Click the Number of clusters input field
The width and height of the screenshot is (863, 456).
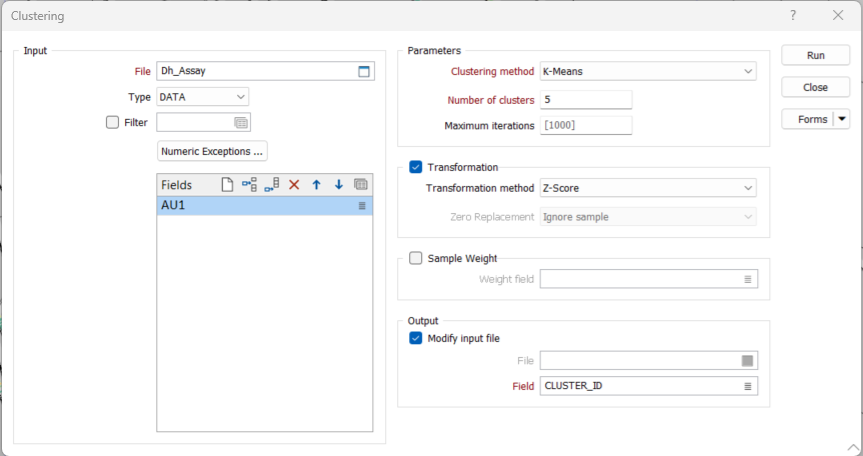[x=586, y=99]
